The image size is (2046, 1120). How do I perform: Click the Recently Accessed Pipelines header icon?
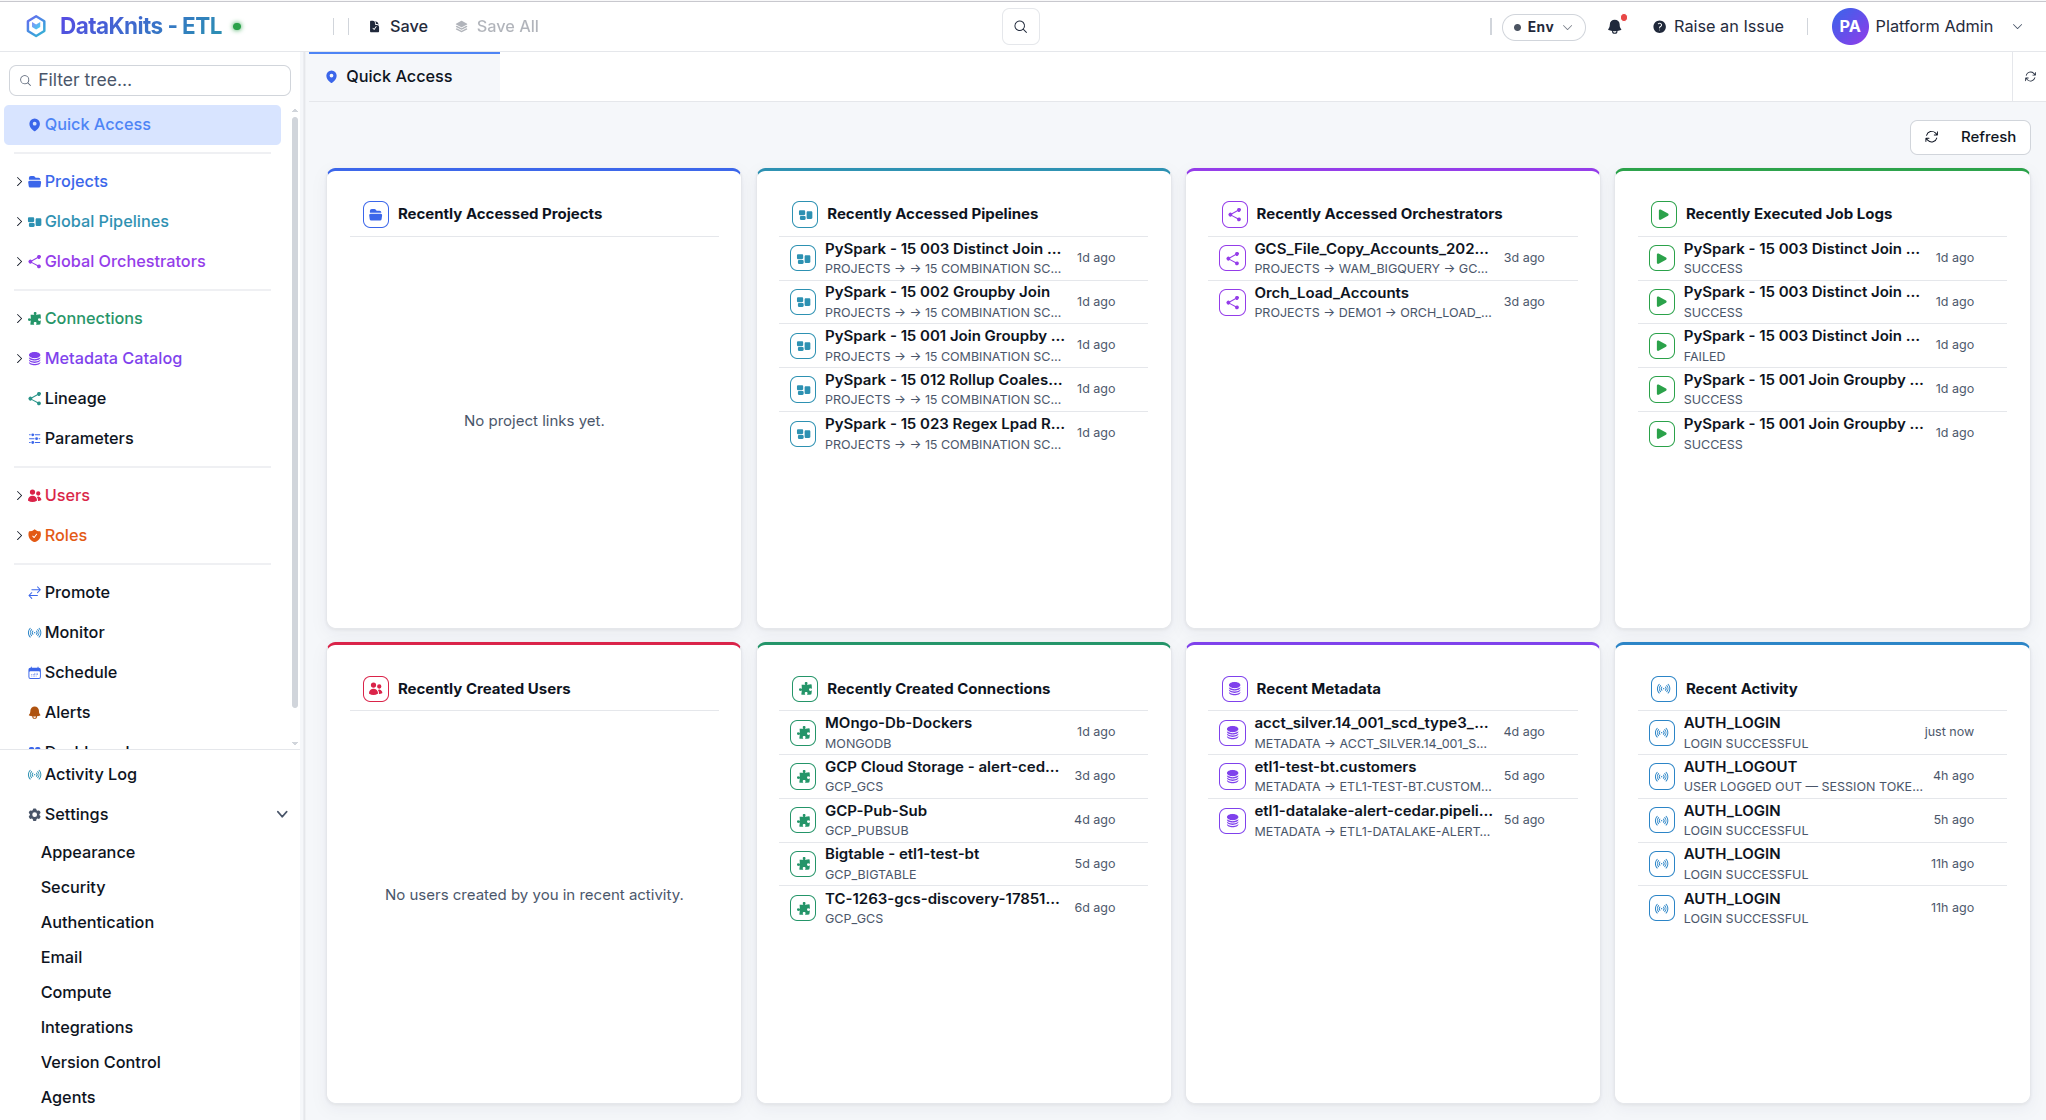pyautogui.click(x=804, y=214)
